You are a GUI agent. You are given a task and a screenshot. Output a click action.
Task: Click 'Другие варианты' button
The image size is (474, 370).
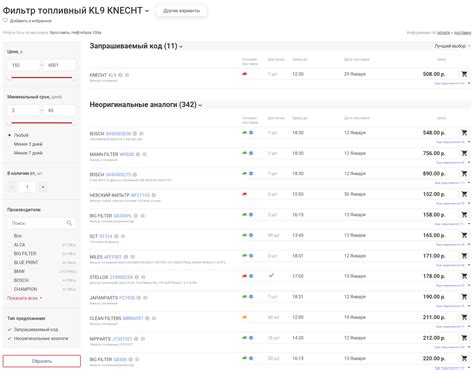click(181, 11)
